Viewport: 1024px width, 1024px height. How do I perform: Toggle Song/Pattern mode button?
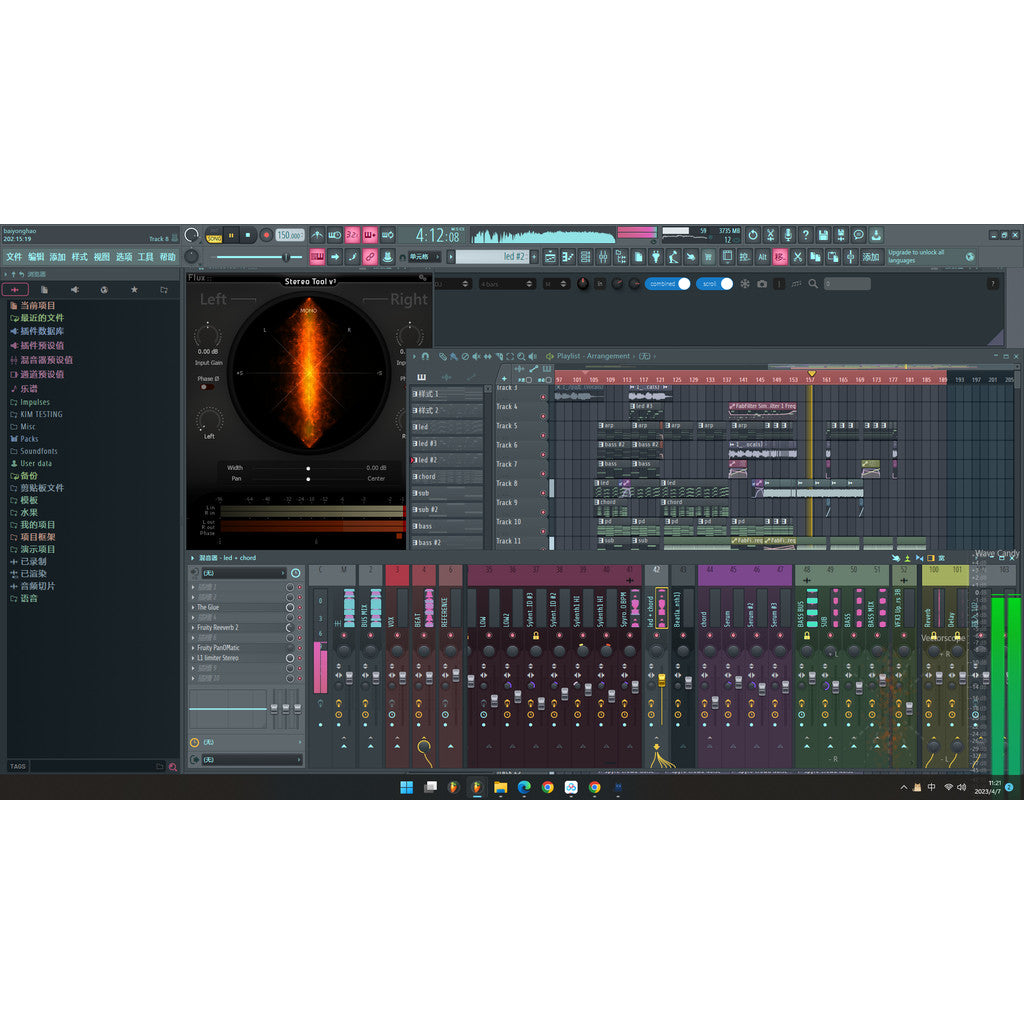point(214,236)
